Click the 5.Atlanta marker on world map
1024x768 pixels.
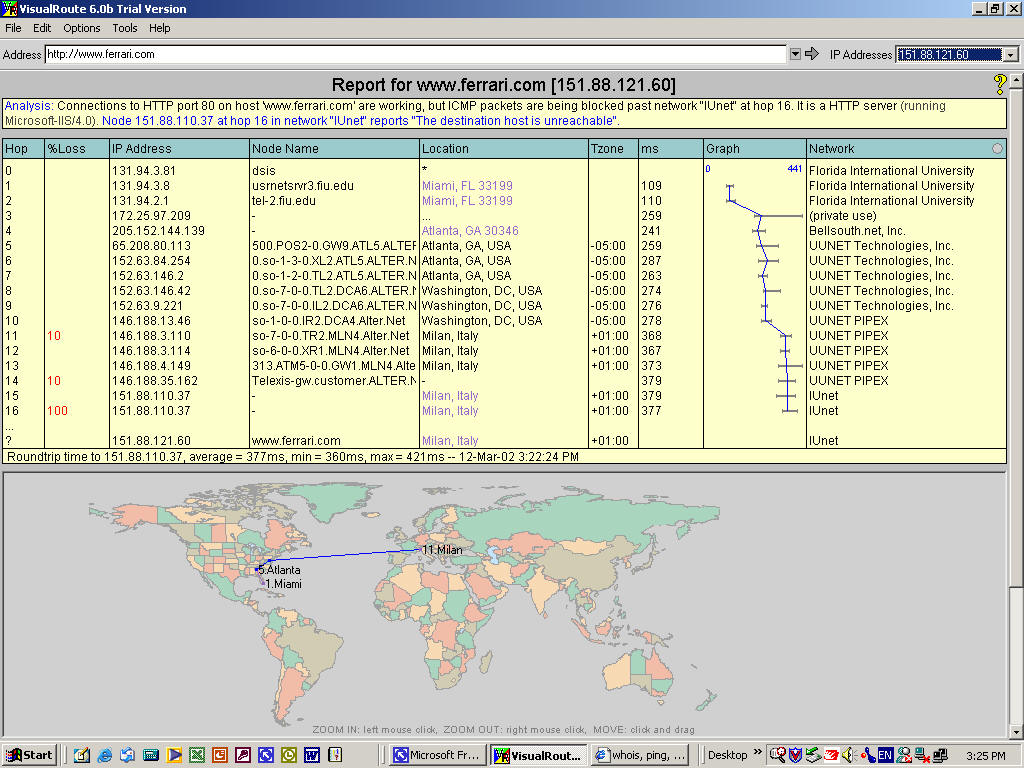tap(279, 570)
